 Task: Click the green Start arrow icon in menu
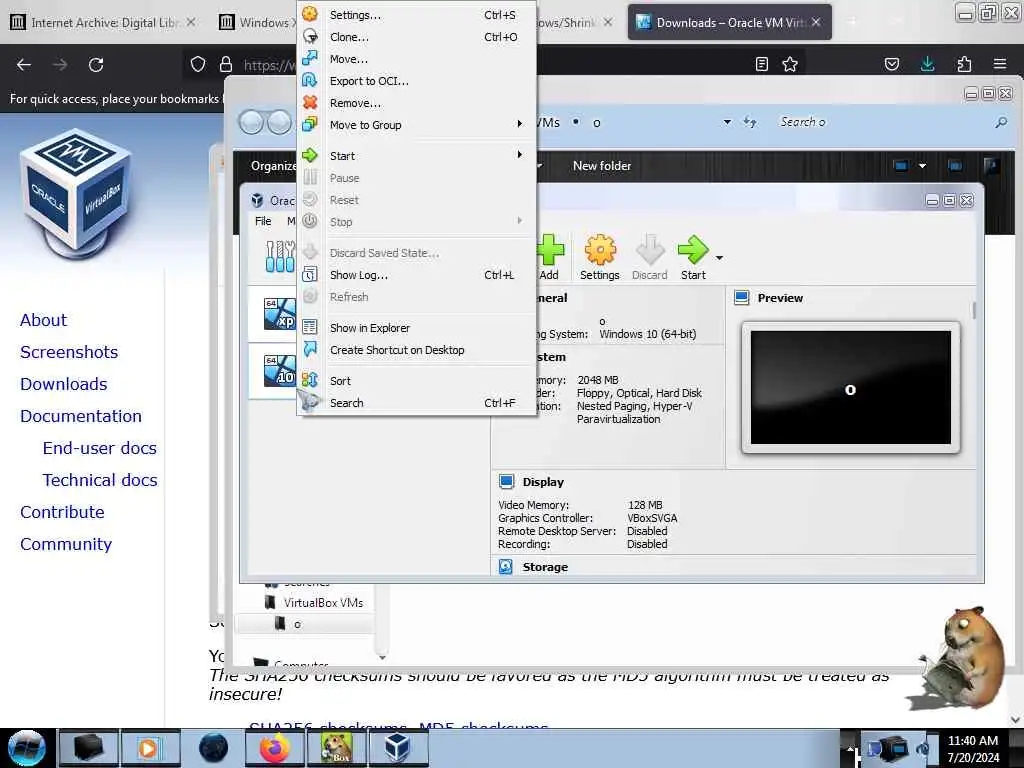[310, 155]
